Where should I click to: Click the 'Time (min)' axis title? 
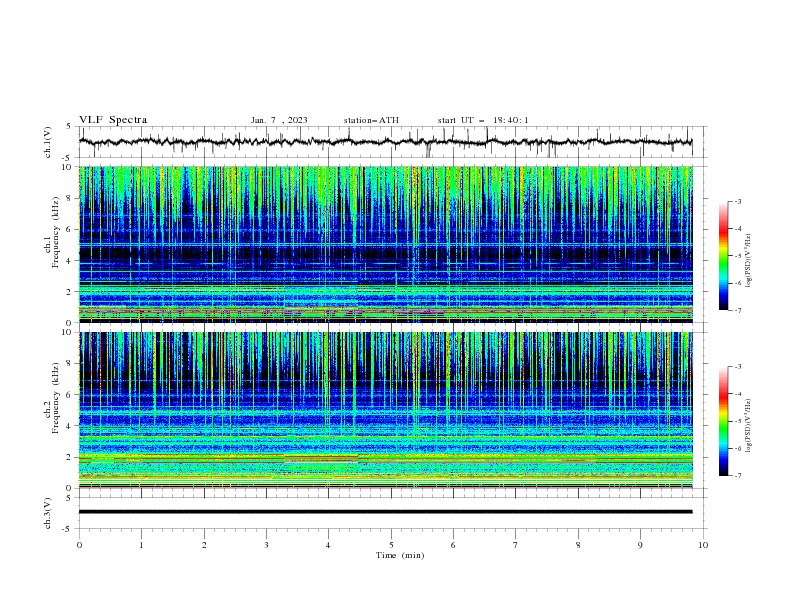(400, 555)
